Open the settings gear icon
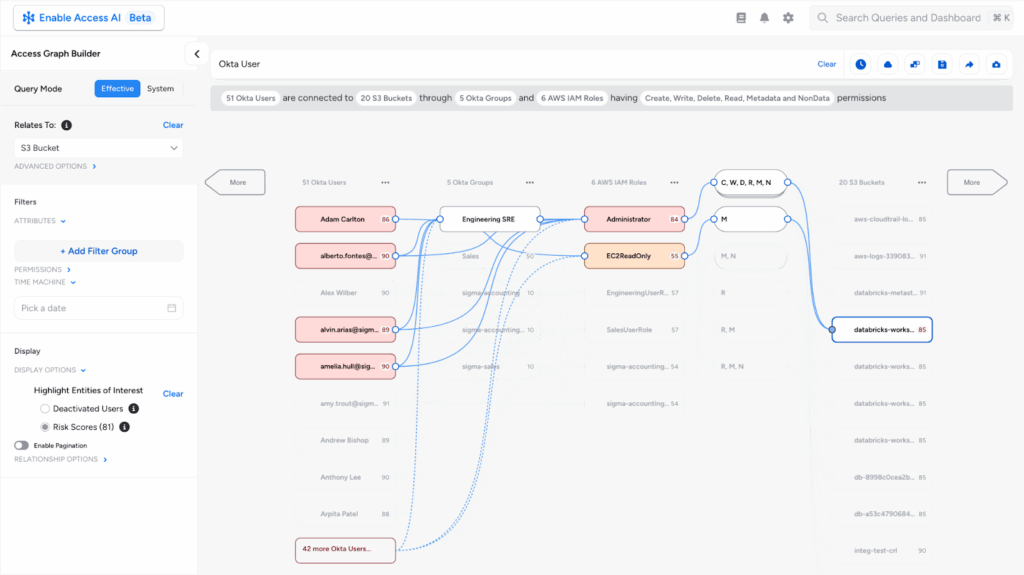The image size is (1024, 575). pos(788,18)
